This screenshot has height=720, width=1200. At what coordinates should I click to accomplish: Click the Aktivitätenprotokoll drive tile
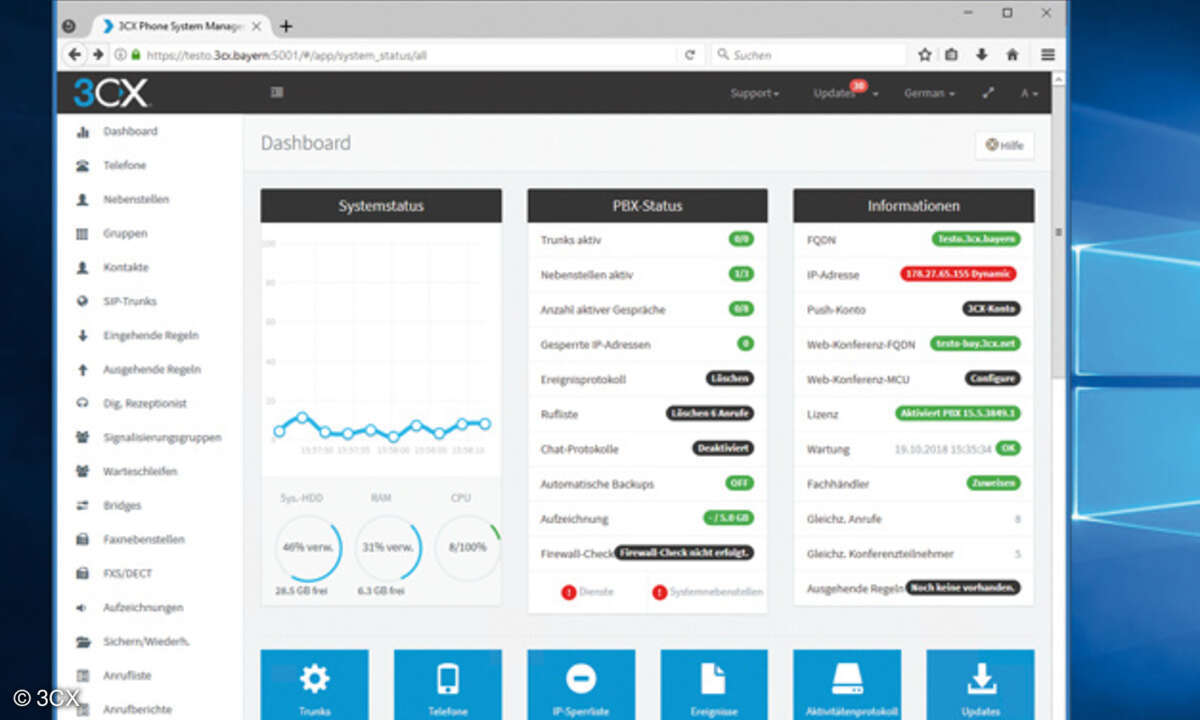tap(847, 685)
